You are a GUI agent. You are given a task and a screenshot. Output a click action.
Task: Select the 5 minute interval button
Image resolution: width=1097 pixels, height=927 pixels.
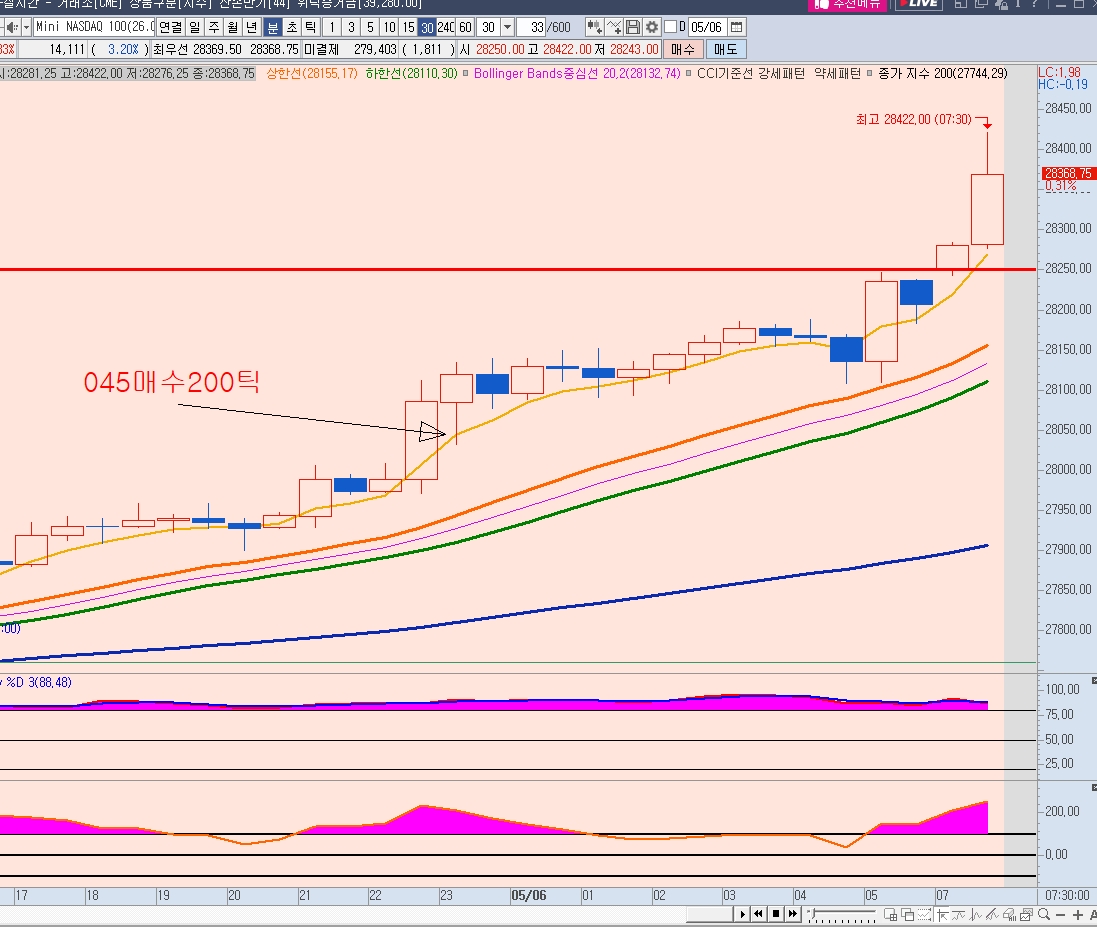coord(370,27)
